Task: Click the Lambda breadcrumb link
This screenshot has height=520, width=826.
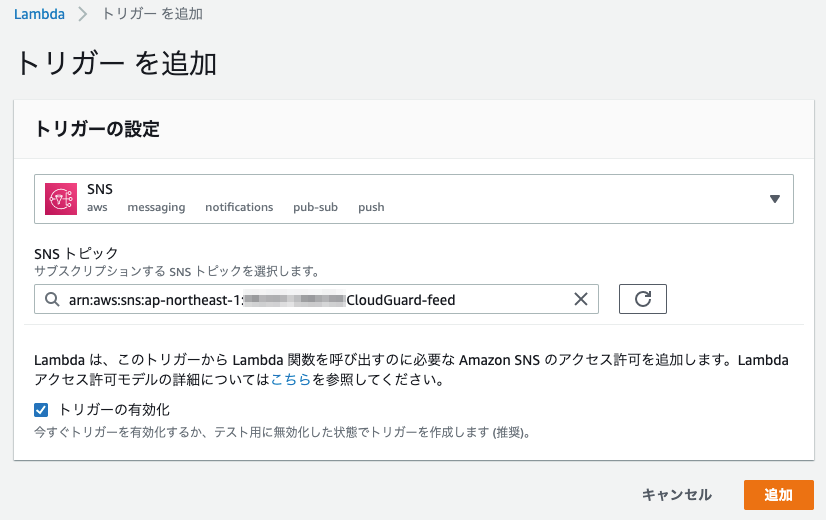Action: coord(40,14)
